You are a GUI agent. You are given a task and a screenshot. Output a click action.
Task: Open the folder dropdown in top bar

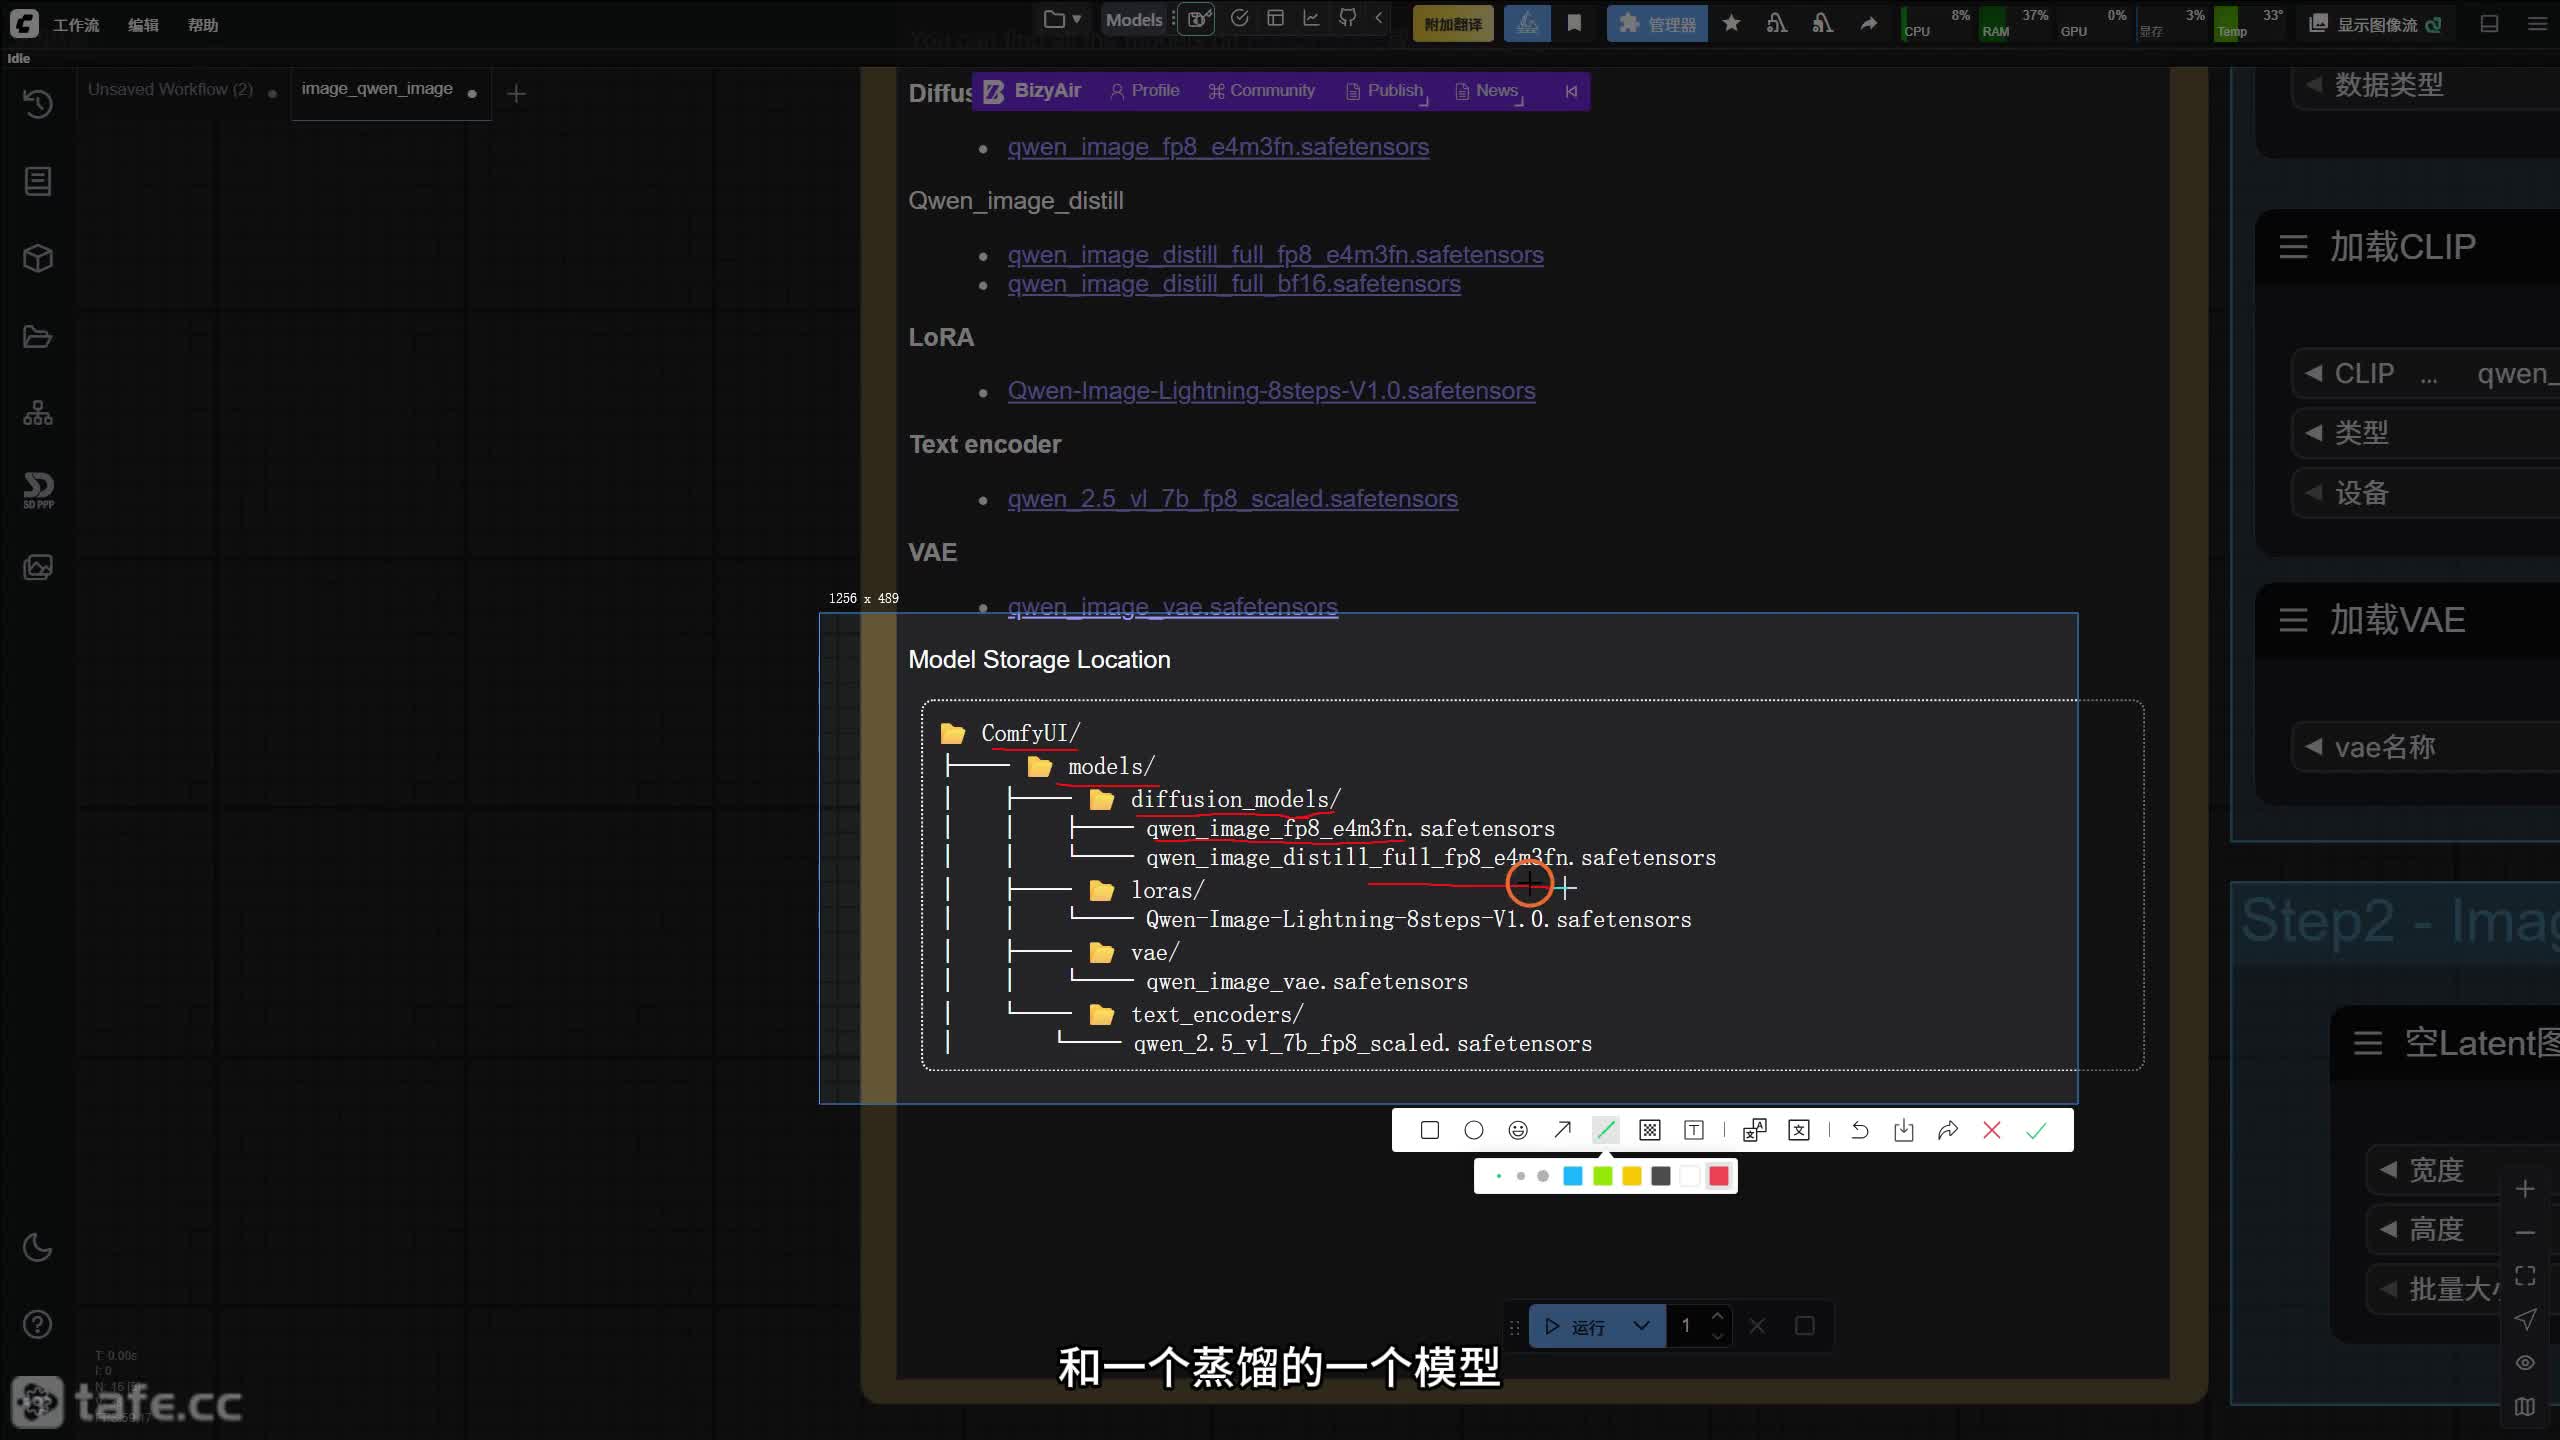click(x=1062, y=19)
